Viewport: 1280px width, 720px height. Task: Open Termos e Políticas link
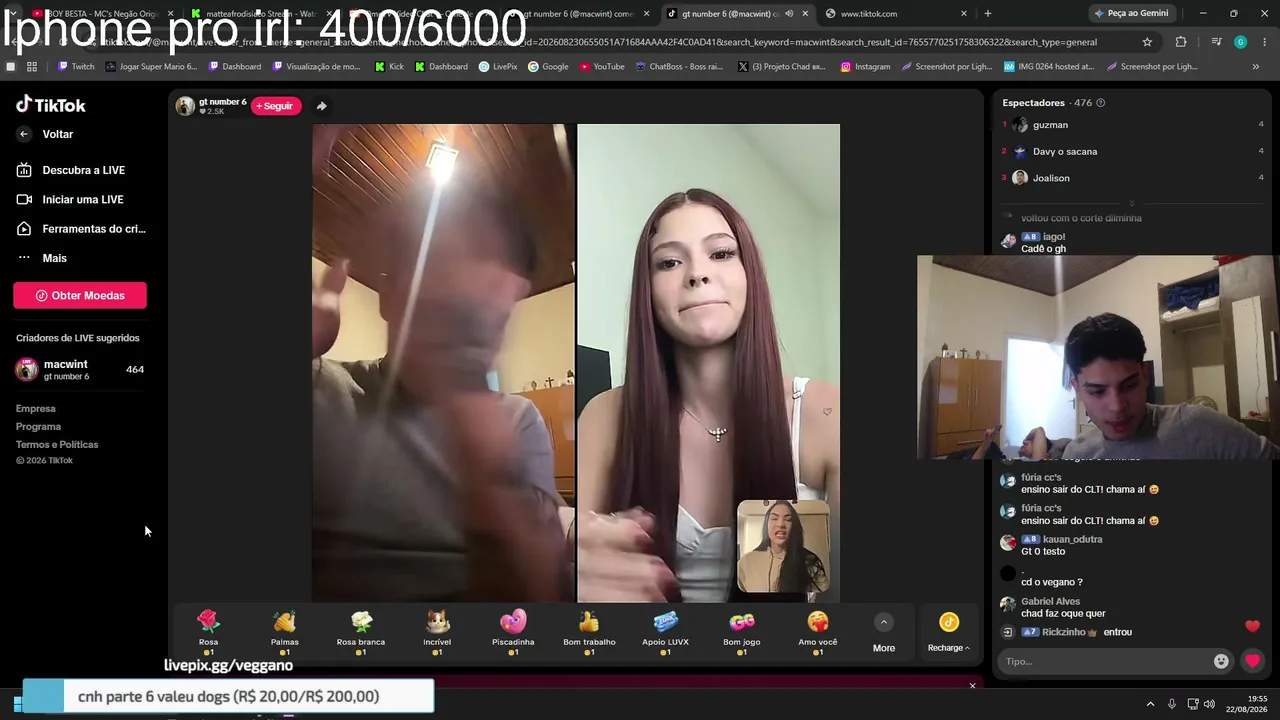pyautogui.click(x=57, y=444)
